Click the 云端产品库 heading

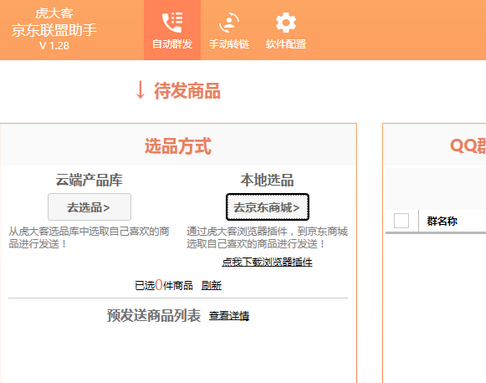tap(89, 180)
